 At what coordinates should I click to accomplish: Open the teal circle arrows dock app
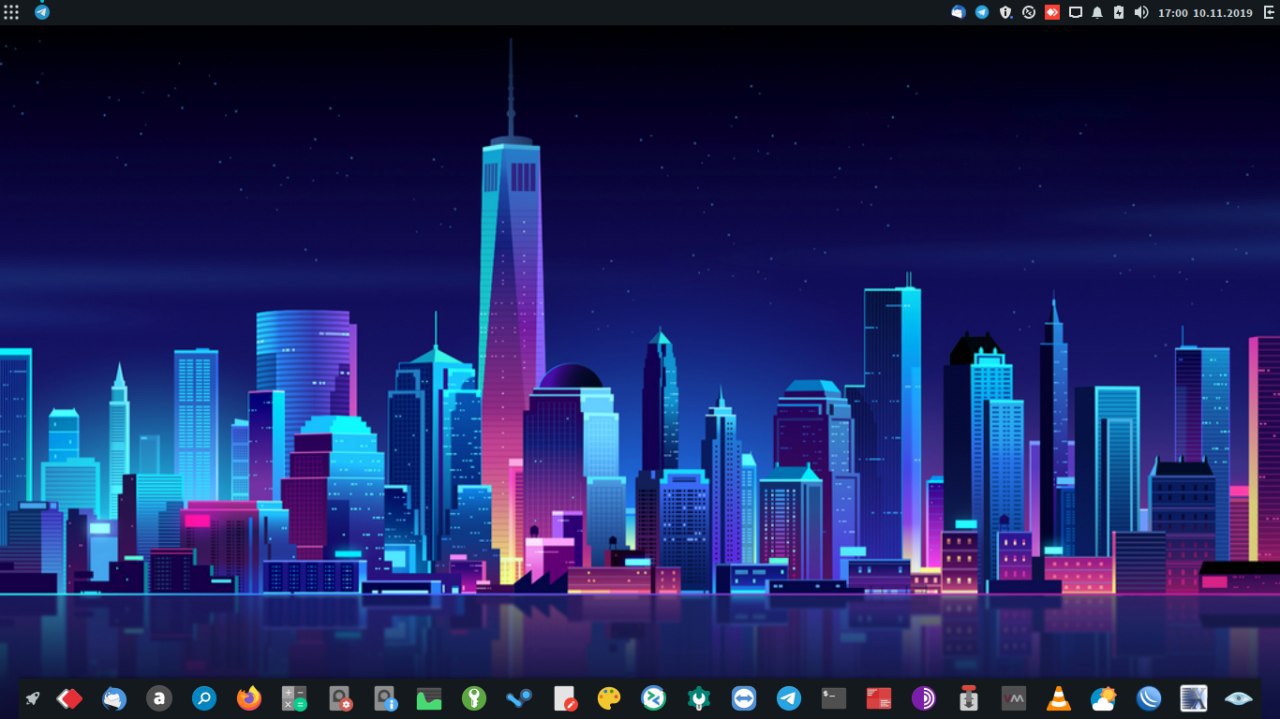point(654,698)
